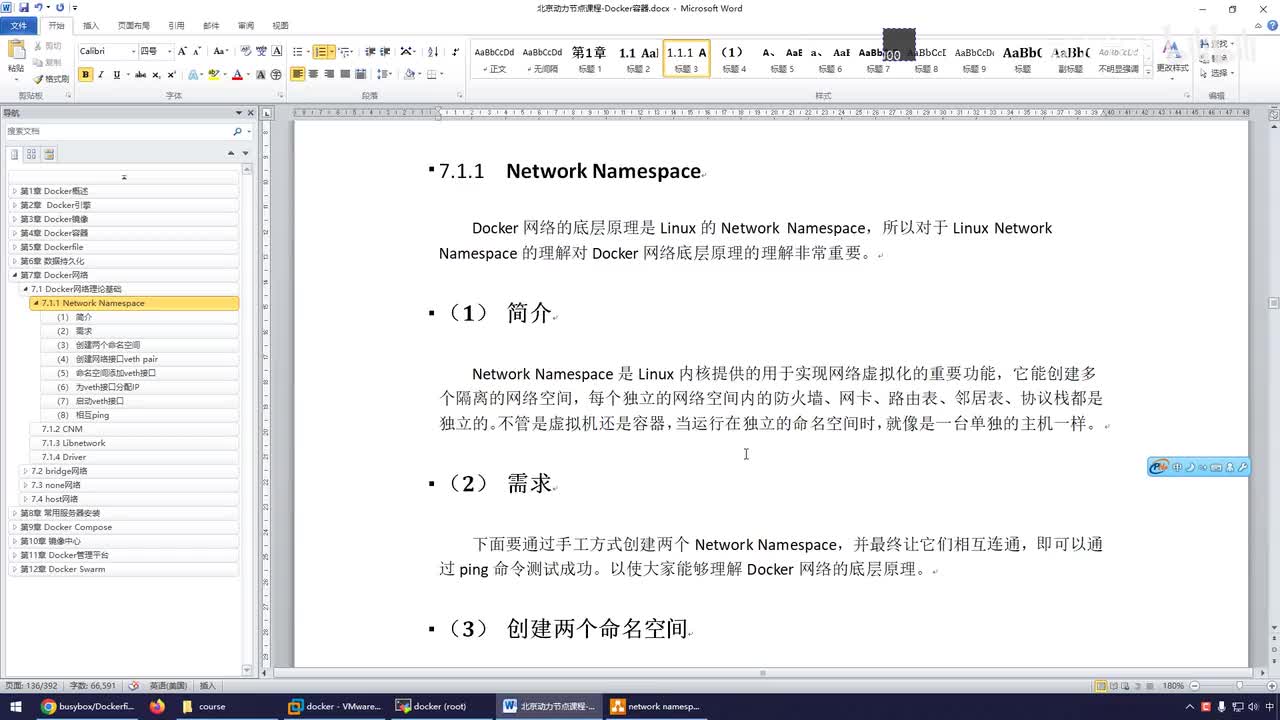Open the docker (root) terminal from taskbar
1280x720 pixels.
click(x=435, y=706)
